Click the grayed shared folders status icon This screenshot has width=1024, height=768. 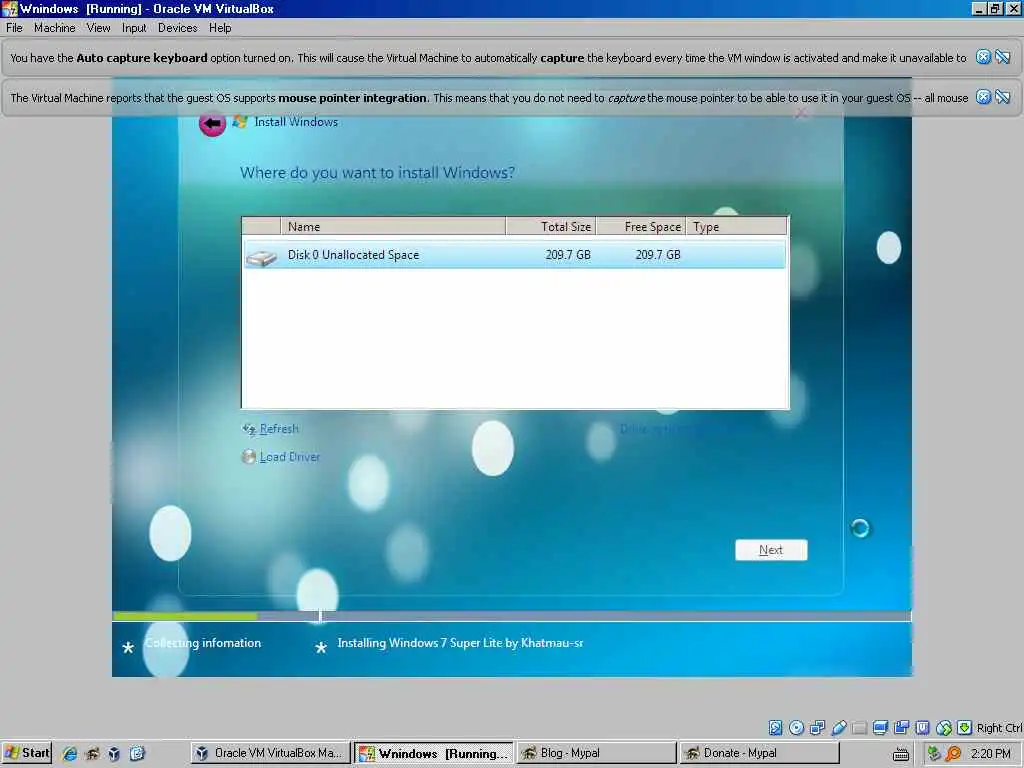click(859, 728)
